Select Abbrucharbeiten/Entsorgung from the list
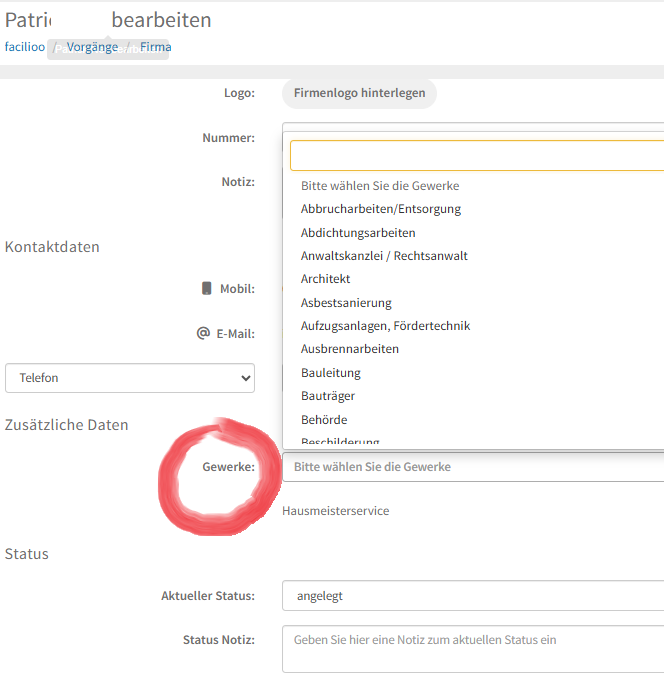 [381, 209]
